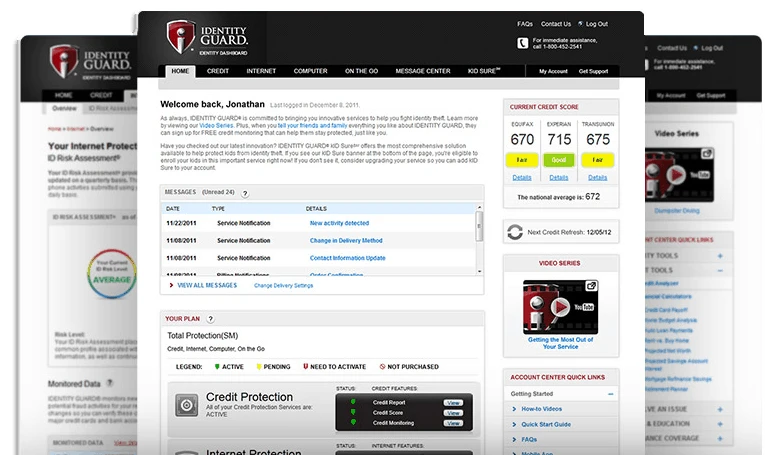Play the video in right background window
This screenshot has width=778, height=455.
[x=676, y=175]
